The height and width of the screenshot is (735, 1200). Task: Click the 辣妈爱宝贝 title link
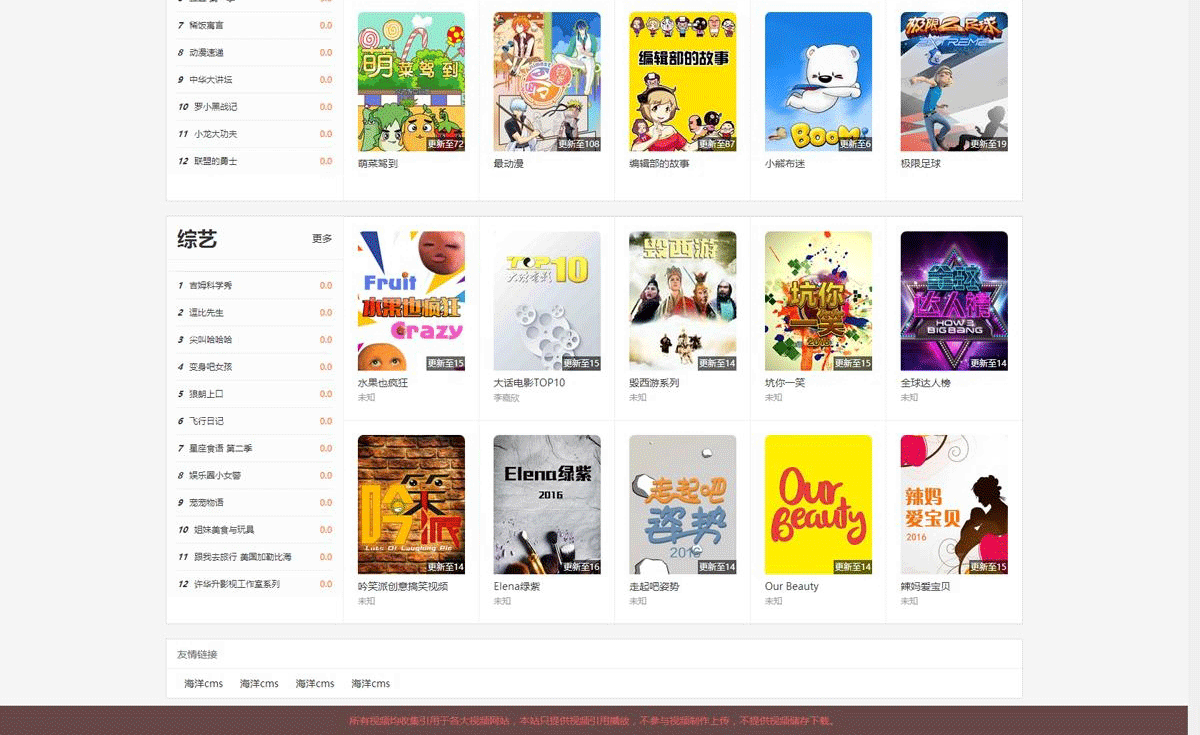coord(926,586)
